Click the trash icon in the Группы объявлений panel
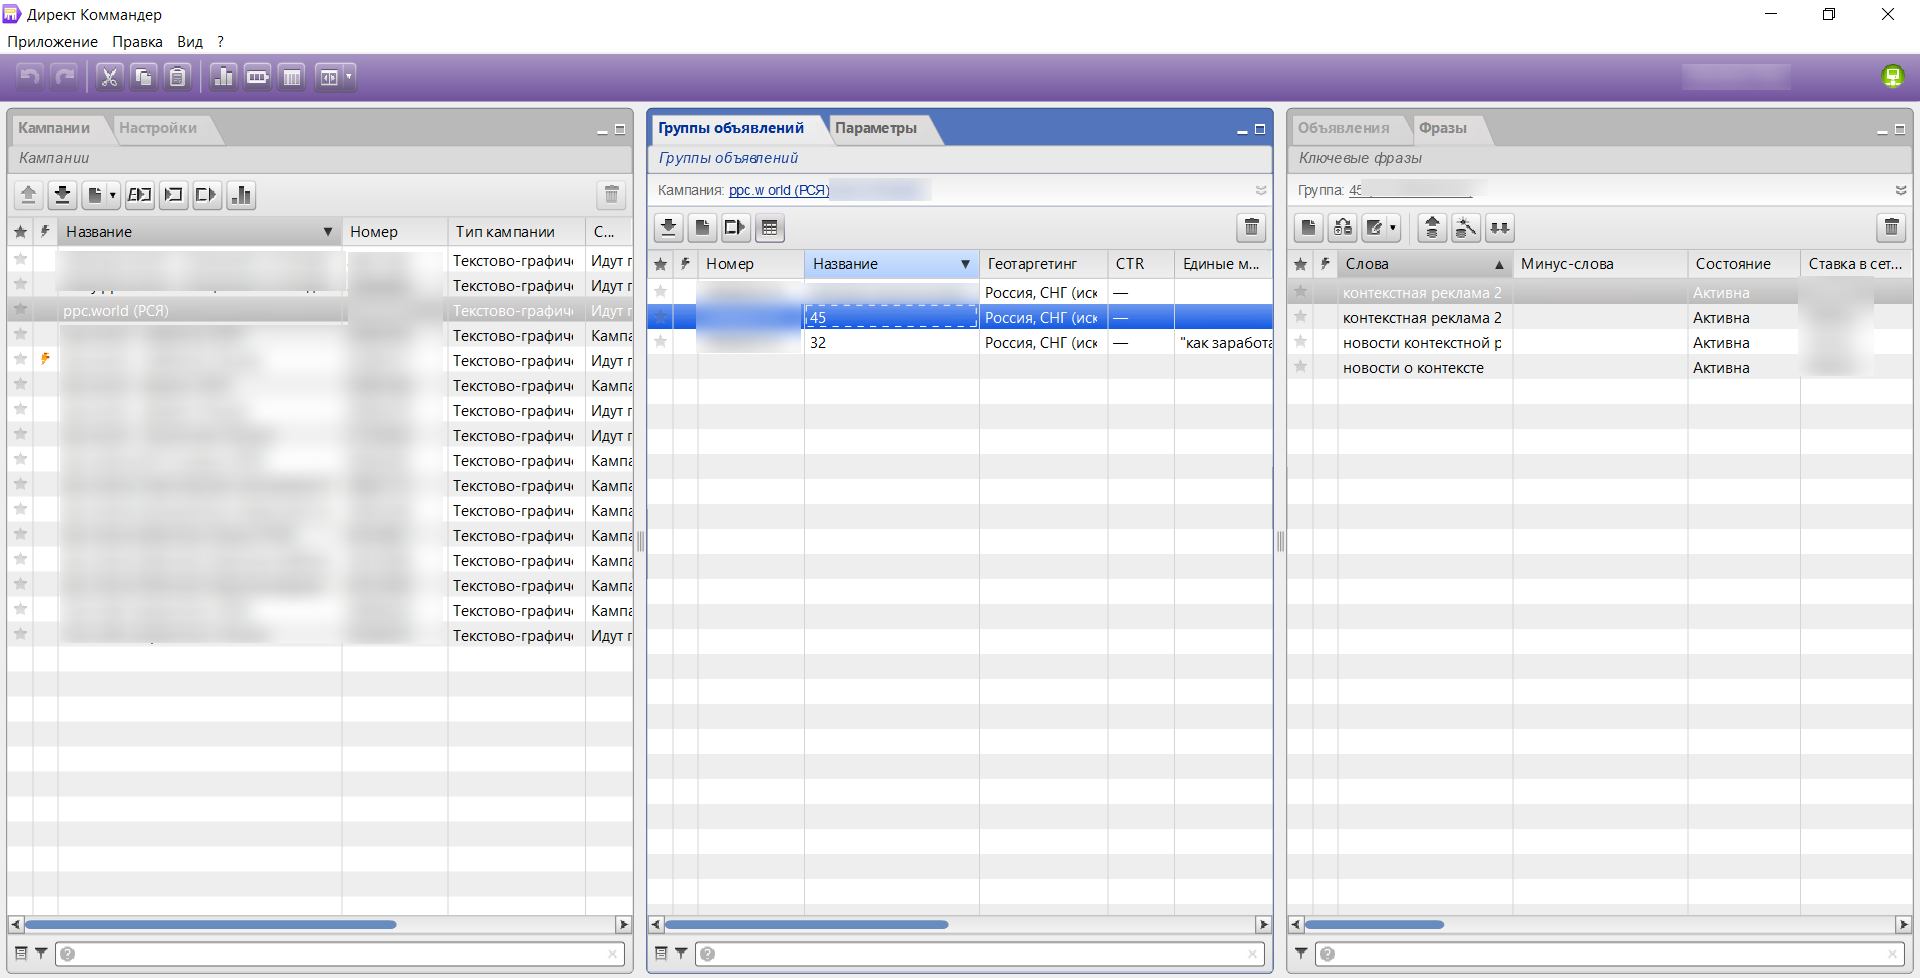 pyautogui.click(x=1251, y=228)
